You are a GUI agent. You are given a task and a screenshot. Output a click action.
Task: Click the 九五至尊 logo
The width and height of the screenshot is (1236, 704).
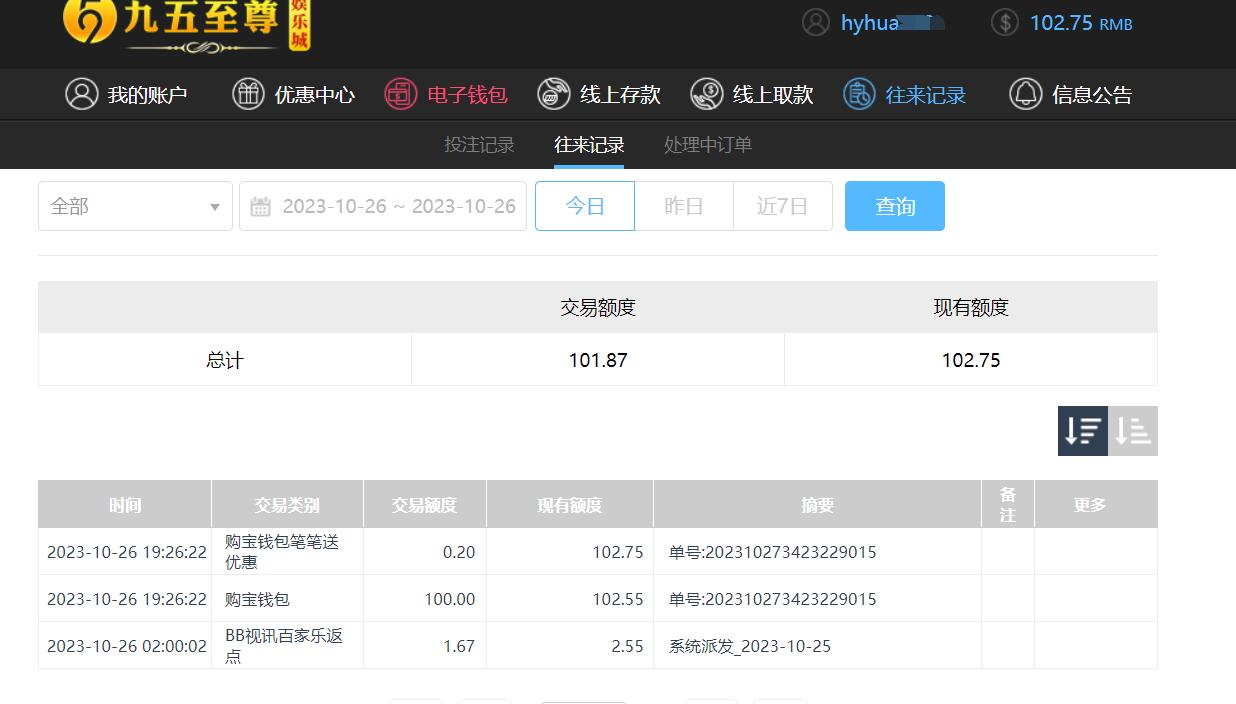click(x=187, y=24)
